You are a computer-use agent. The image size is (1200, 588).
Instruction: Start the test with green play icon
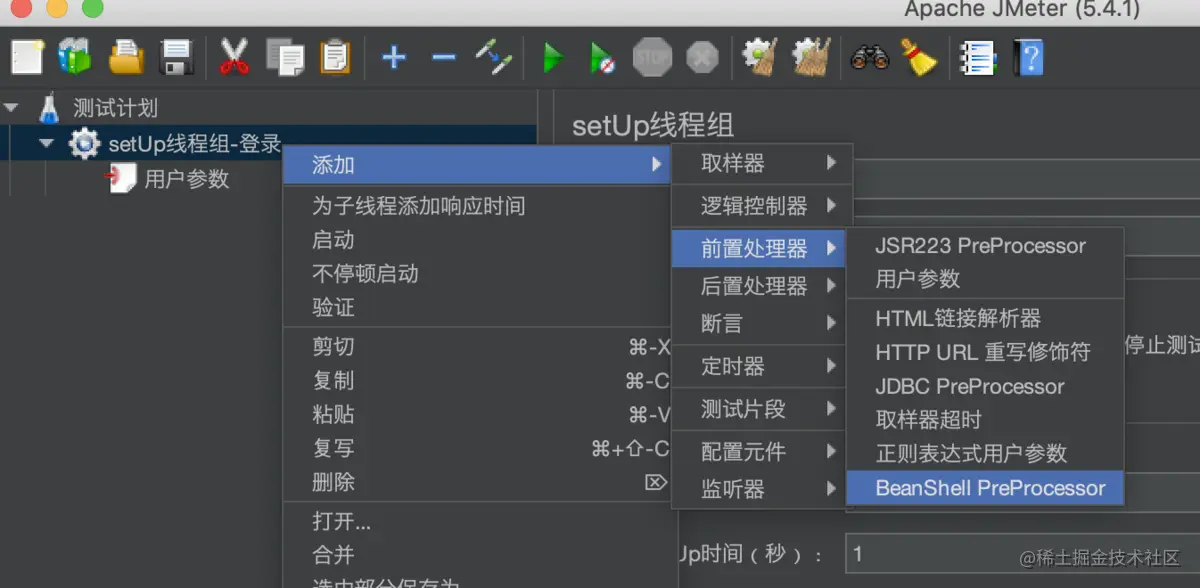(553, 57)
